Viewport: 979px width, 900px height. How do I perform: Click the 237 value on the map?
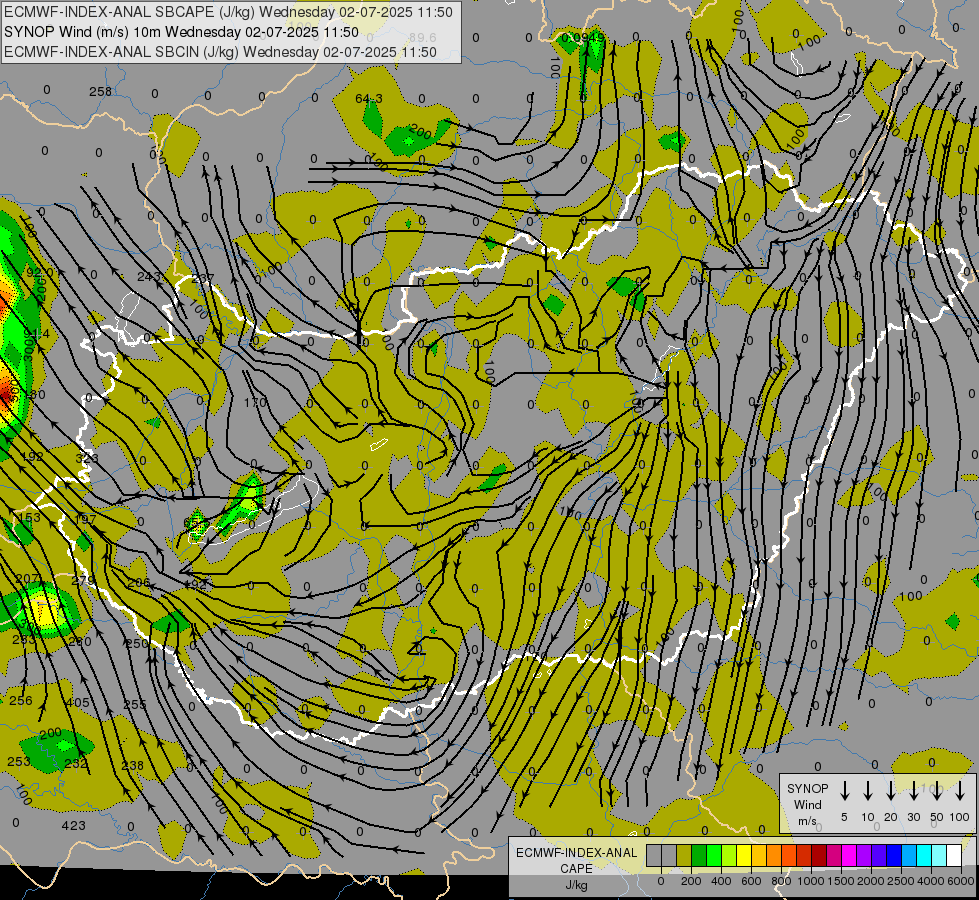203,279
